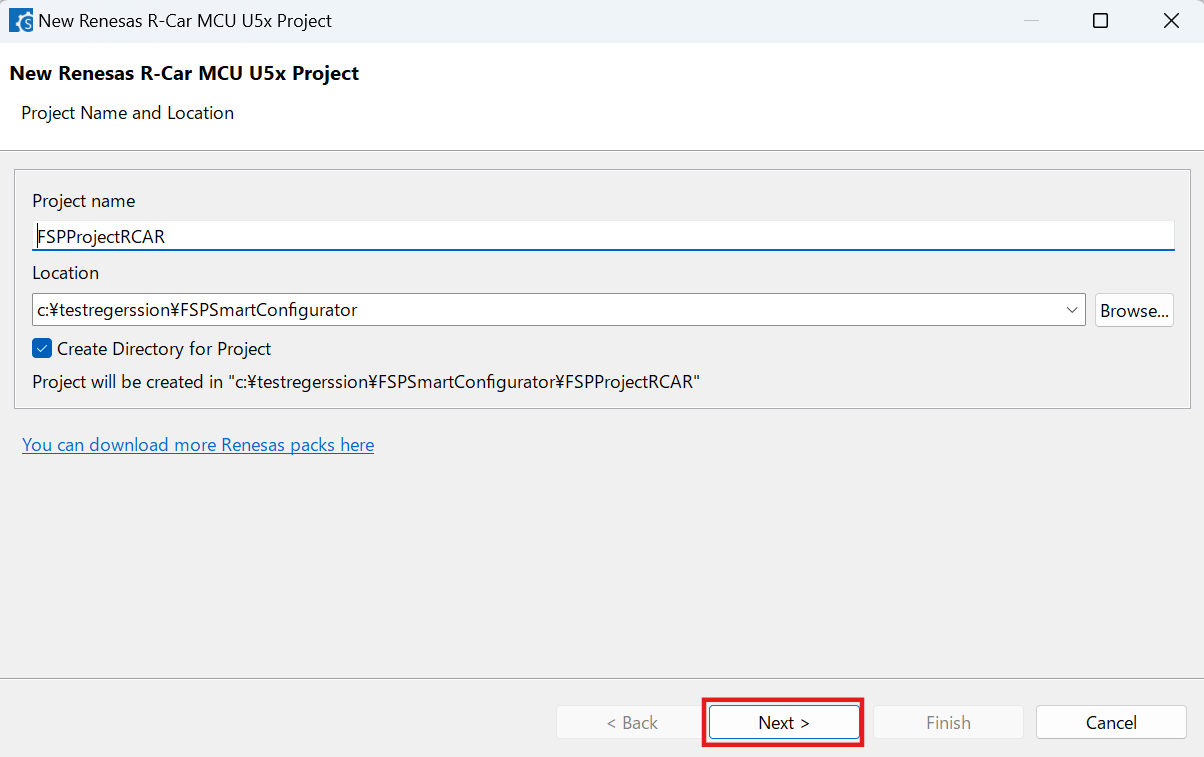Uncheck Create Directory for Project
Screen dimensions: 1204x757
(42, 348)
